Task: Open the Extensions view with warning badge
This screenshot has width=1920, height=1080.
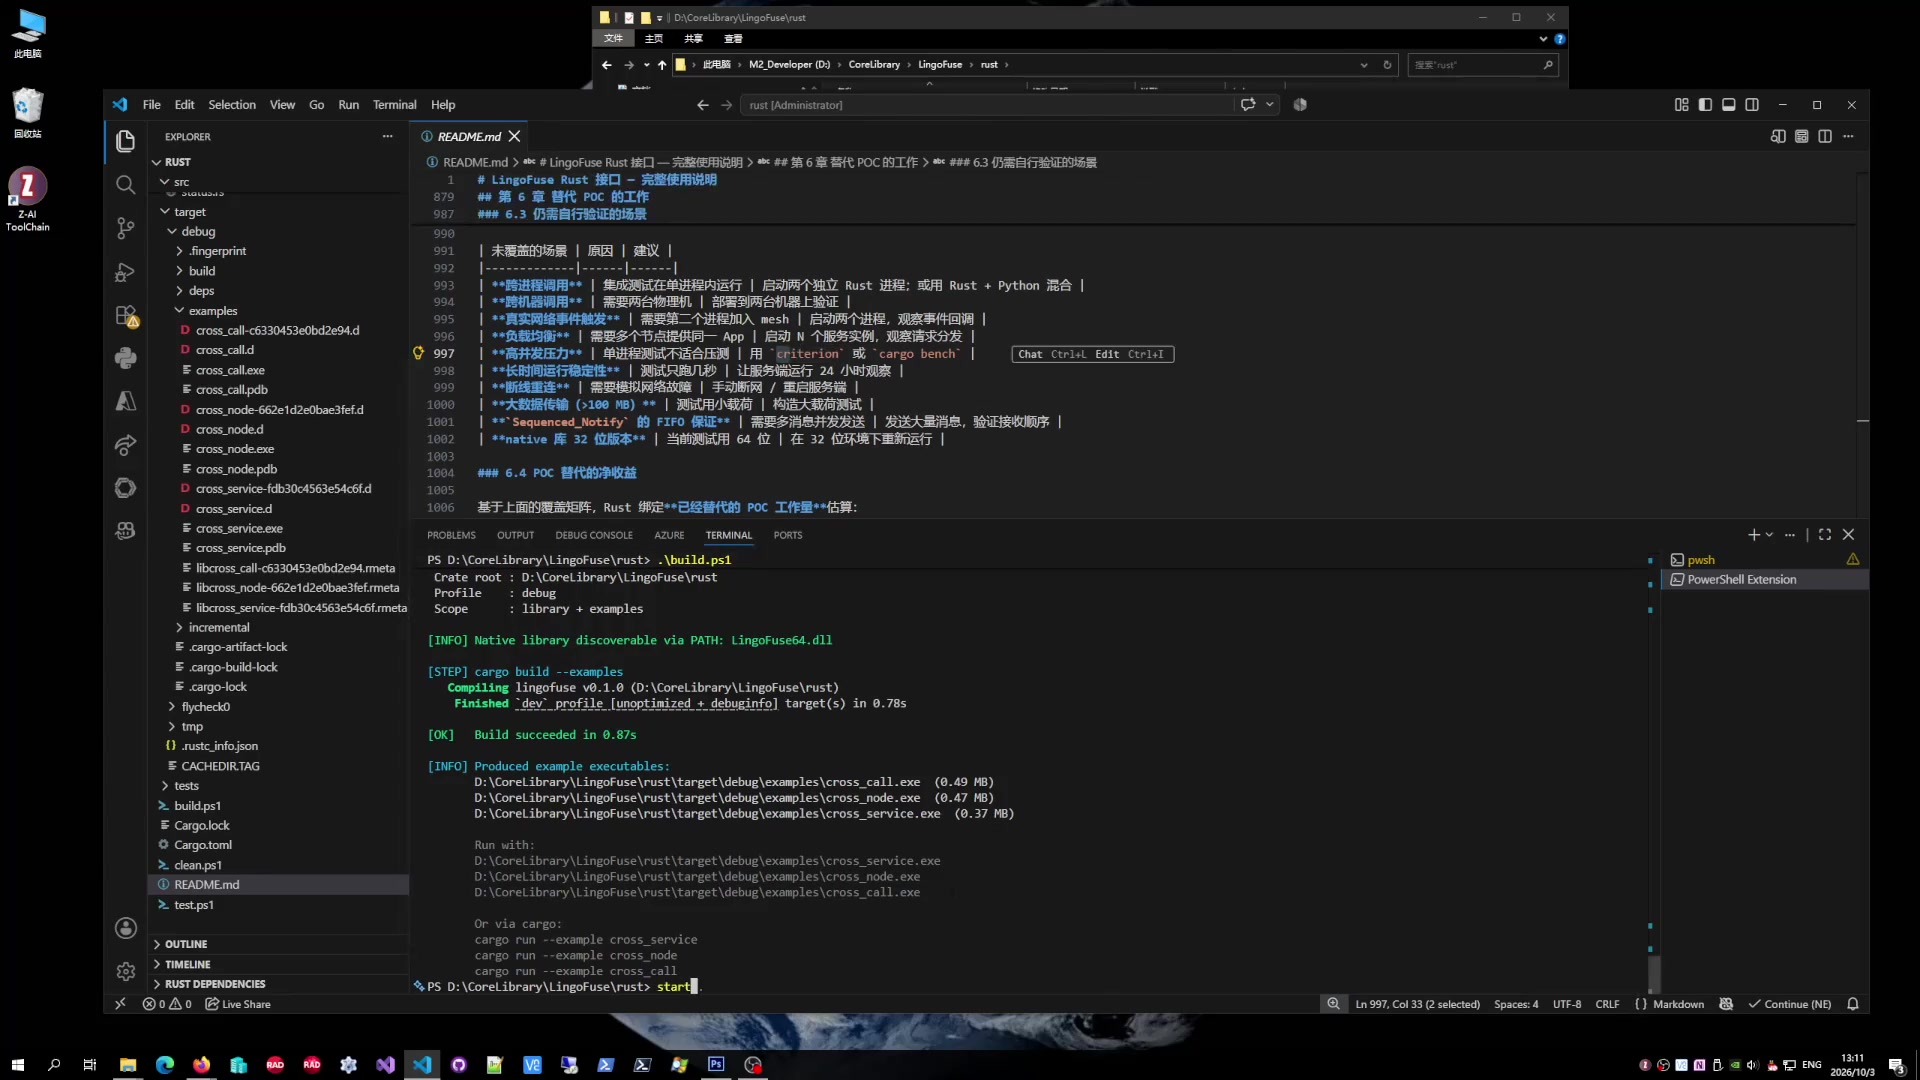Action: pyautogui.click(x=126, y=315)
